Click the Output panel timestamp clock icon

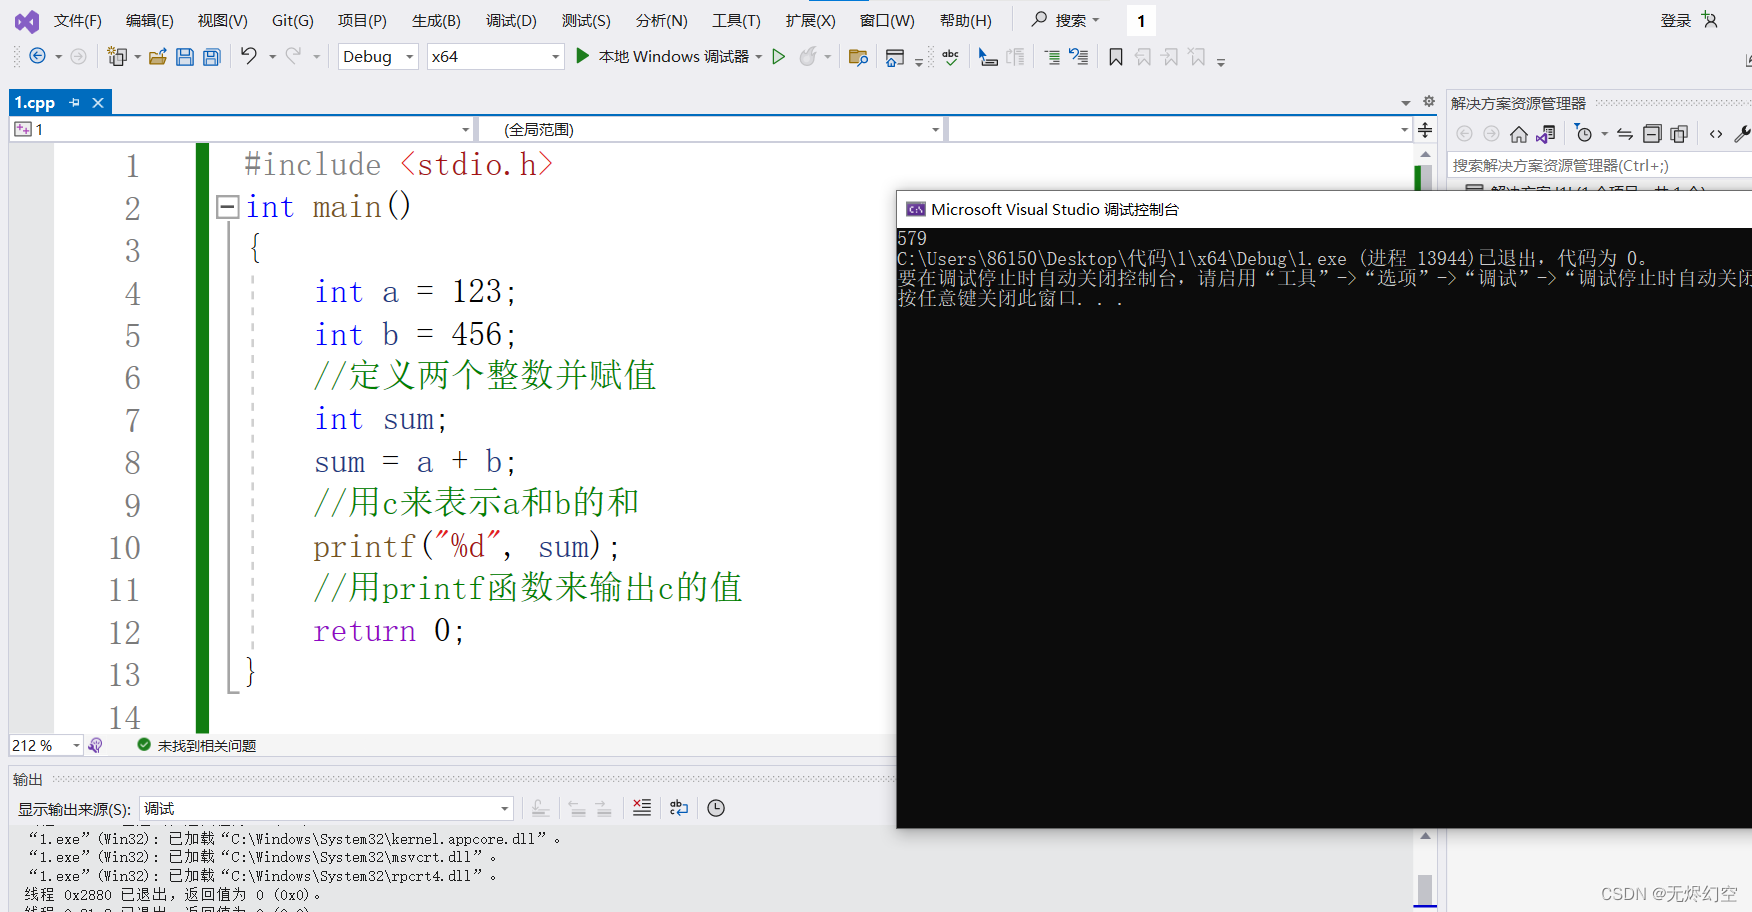point(716,808)
